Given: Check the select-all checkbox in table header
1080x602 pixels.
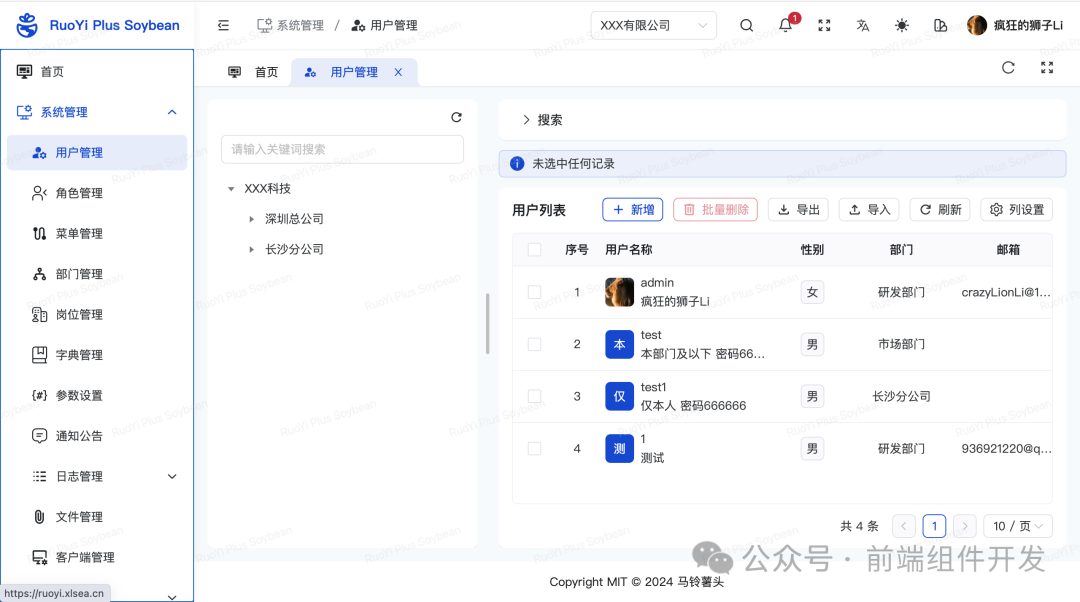Looking at the screenshot, I should [534, 249].
